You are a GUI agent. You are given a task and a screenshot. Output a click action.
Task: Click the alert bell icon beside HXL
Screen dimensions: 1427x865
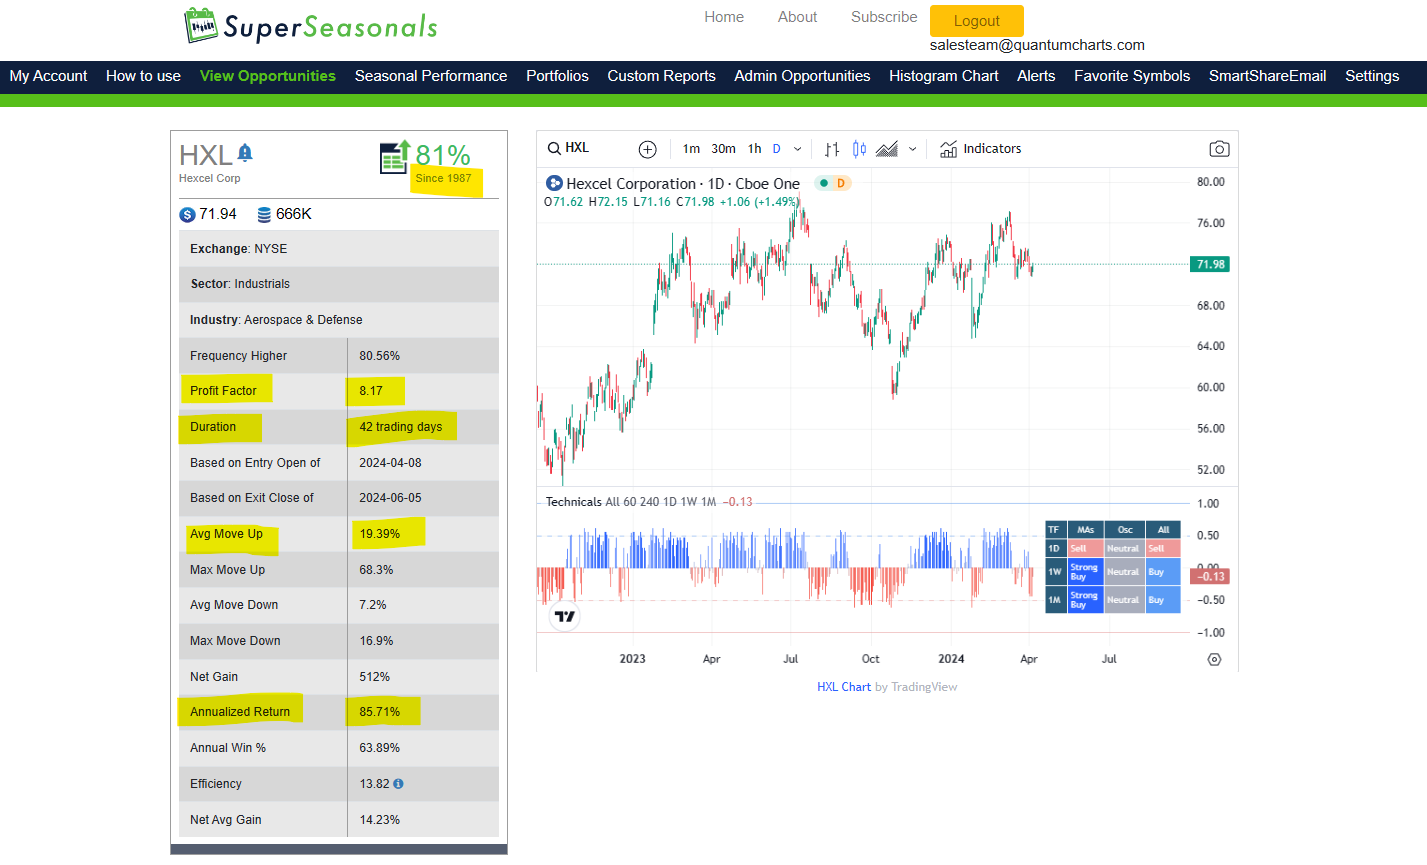[245, 152]
